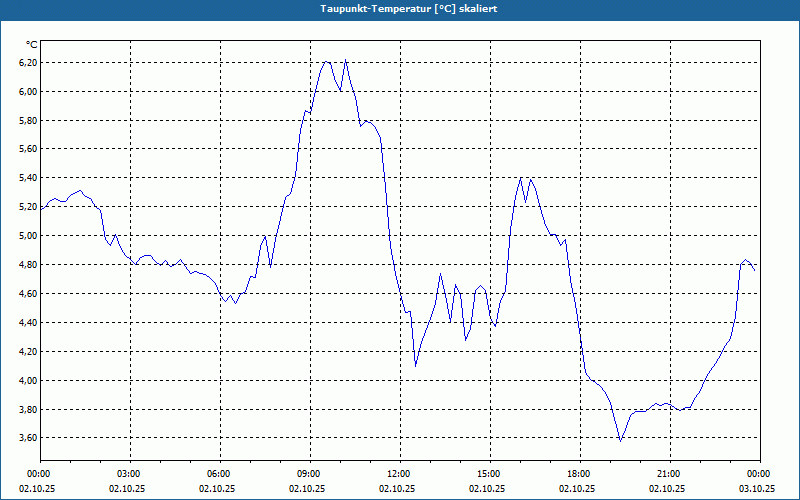The width and height of the screenshot is (800, 500).
Task: Click the 6,20 y-axis label
Action: tap(28, 63)
